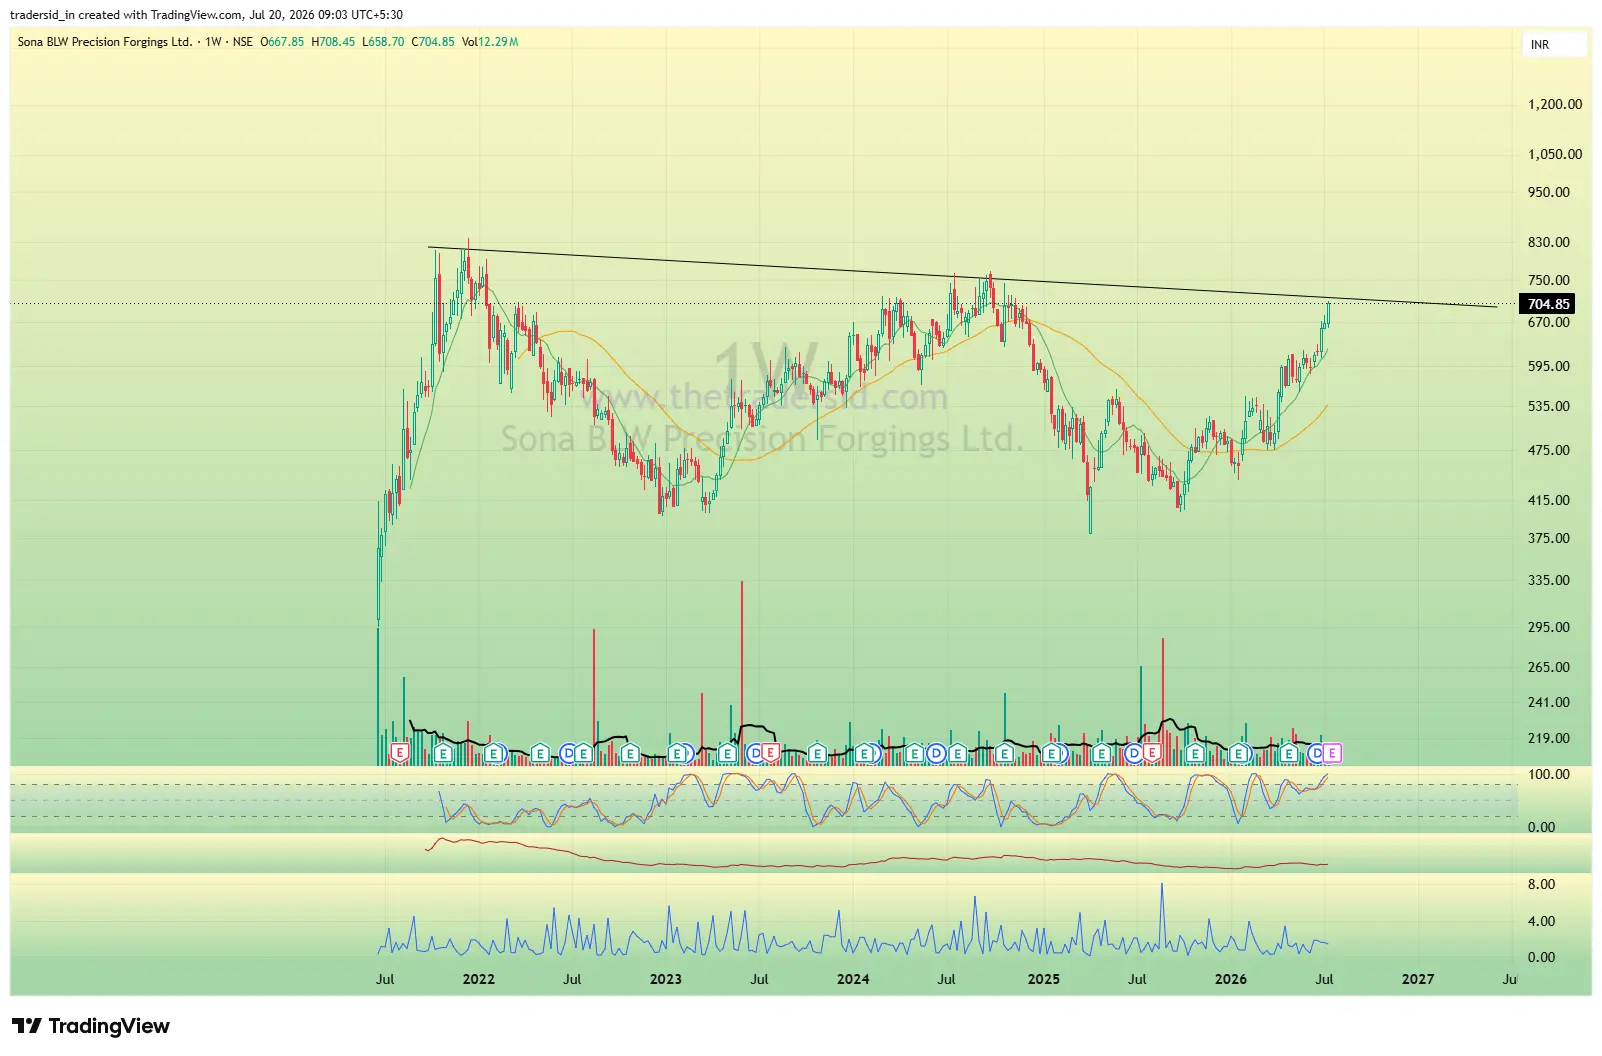Click the 4.00 label on the bottom indicator scale
The height and width of the screenshot is (1056, 1602).
[x=1542, y=921]
